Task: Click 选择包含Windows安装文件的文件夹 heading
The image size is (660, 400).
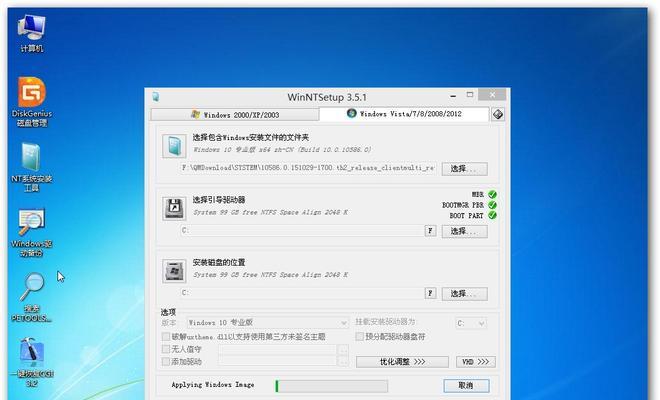Action: (x=251, y=138)
